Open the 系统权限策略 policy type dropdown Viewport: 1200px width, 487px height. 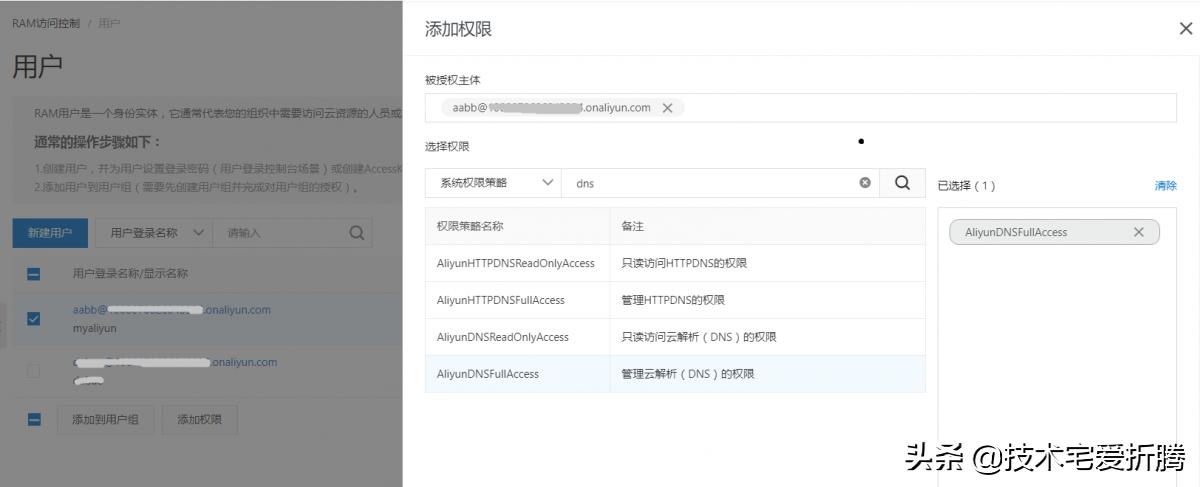pyautogui.click(x=492, y=183)
